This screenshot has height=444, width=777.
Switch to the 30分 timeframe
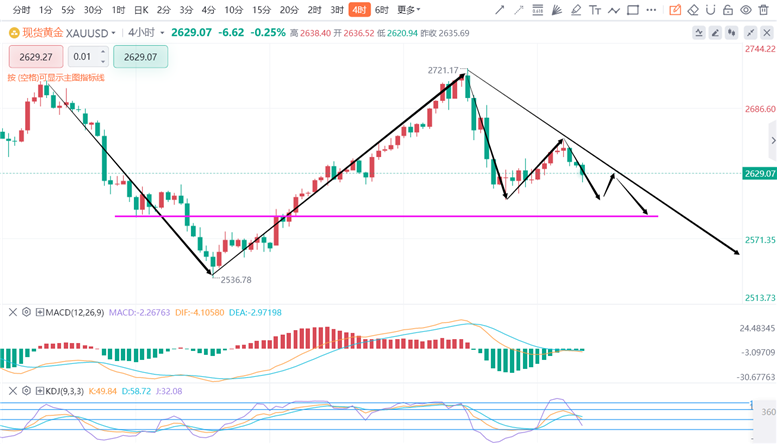point(93,10)
